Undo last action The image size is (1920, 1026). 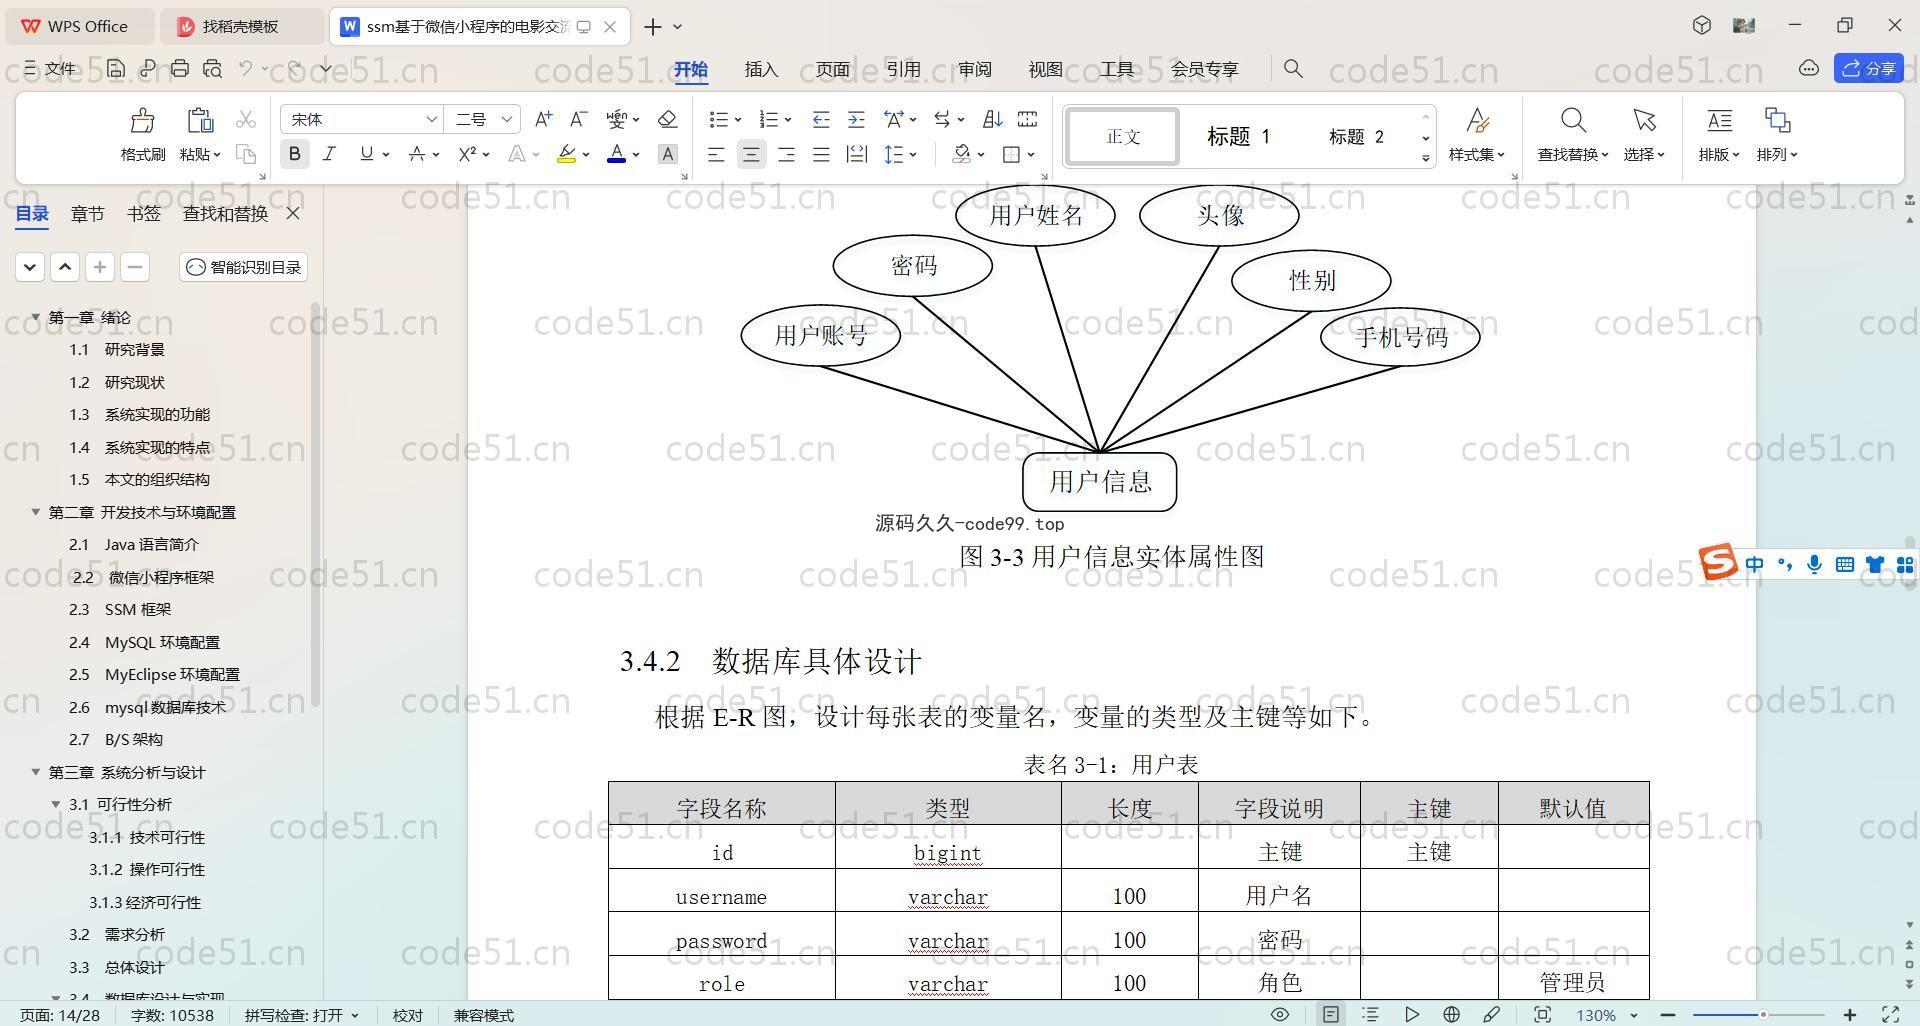point(245,69)
